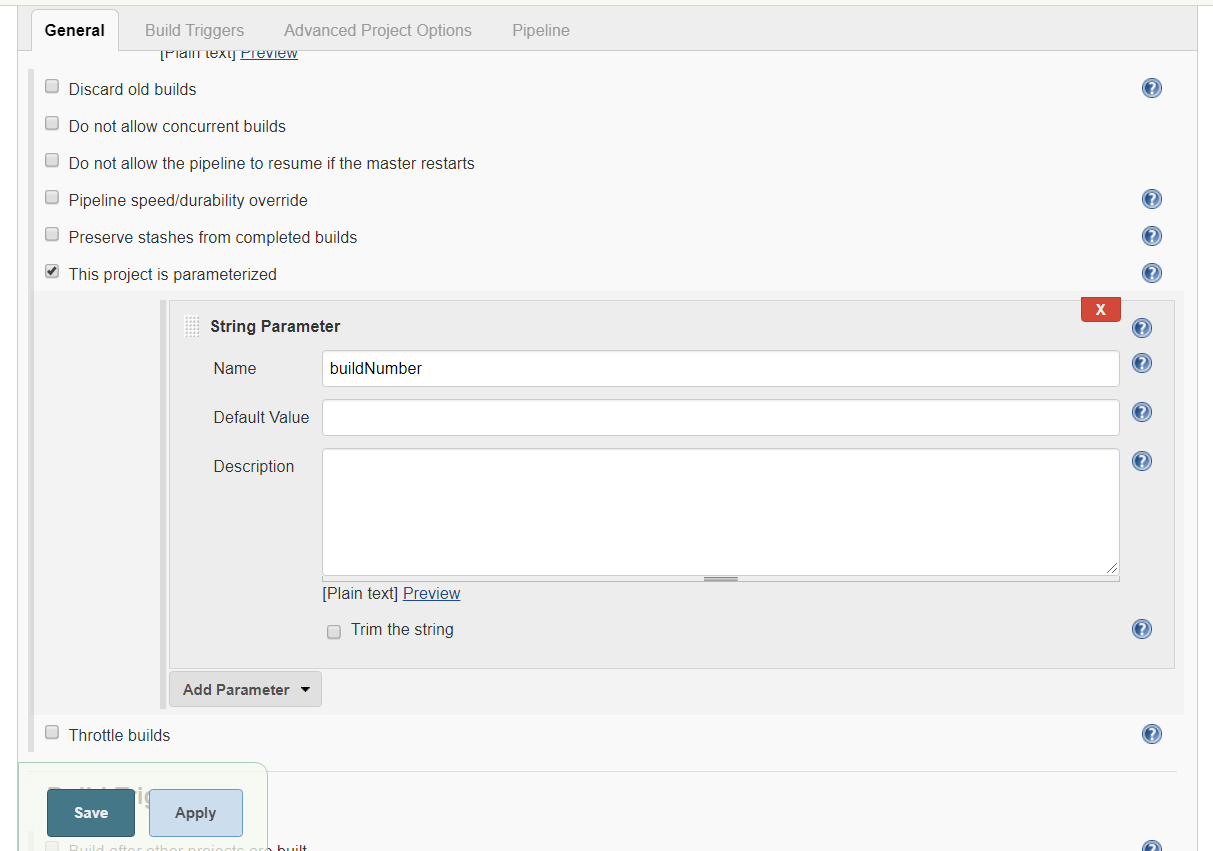Image resolution: width=1213 pixels, height=851 pixels.
Task: Open help for Preserve stashes option
Action: pos(1151,236)
